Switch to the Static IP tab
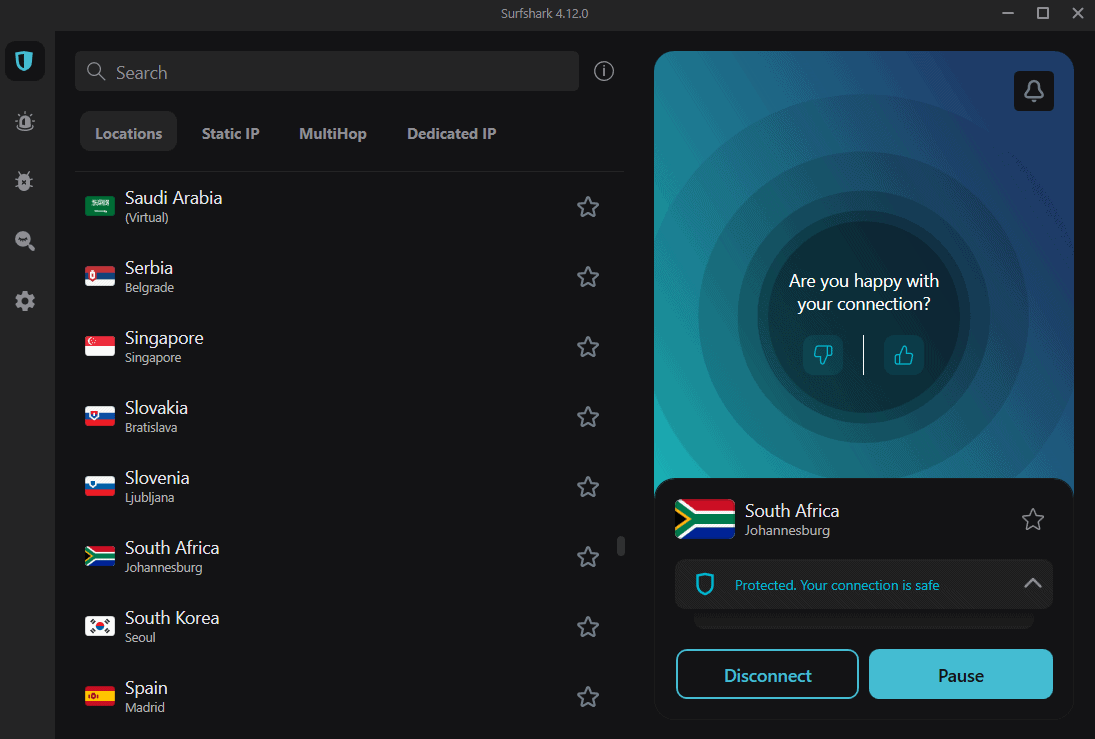 (x=230, y=133)
